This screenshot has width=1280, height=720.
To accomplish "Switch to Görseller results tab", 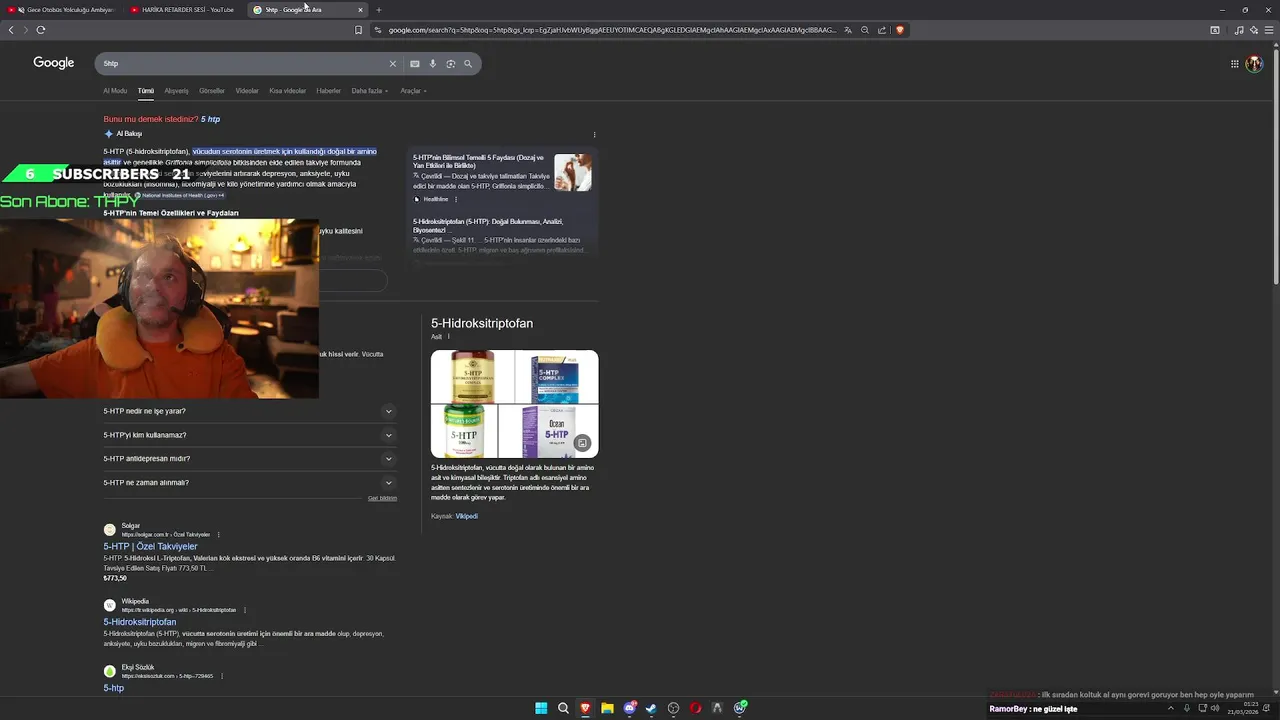I will pos(212,91).
